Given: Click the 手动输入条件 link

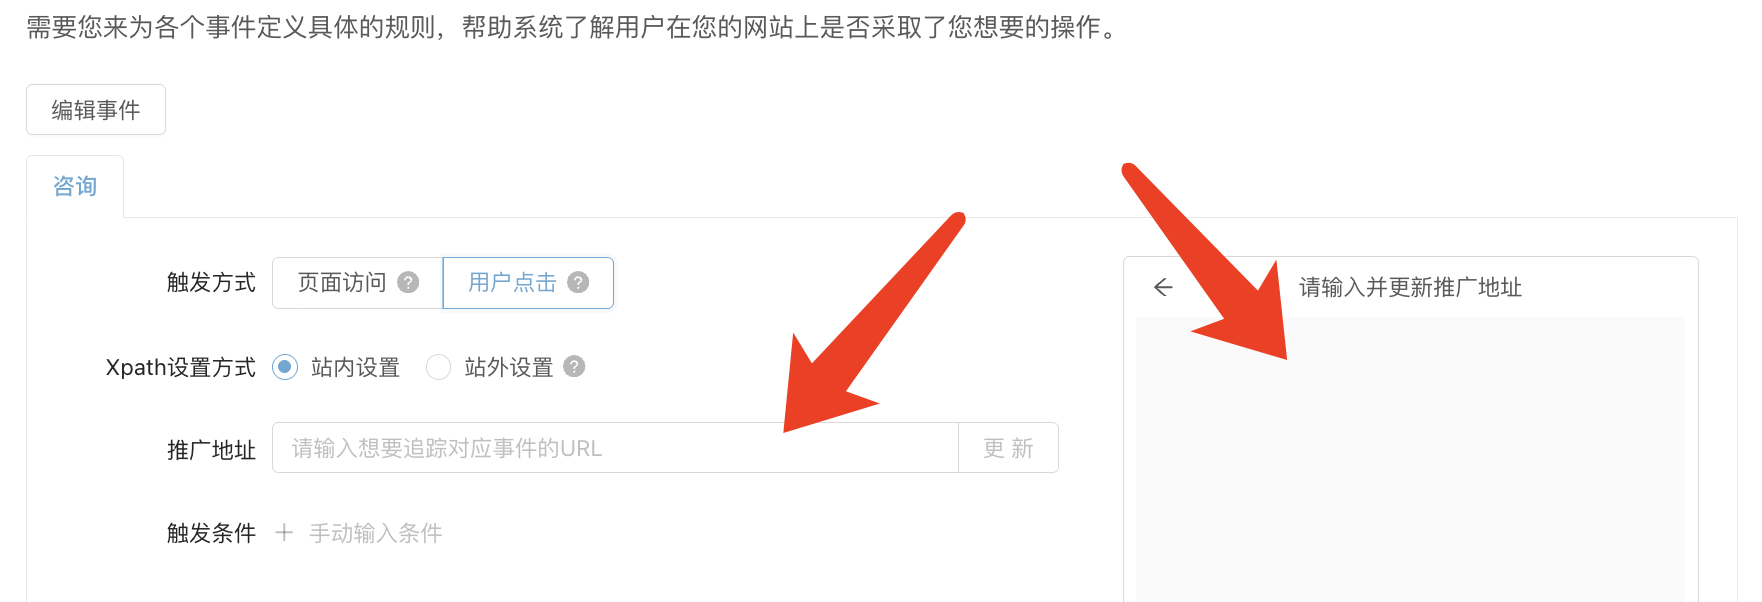Looking at the screenshot, I should 376,533.
